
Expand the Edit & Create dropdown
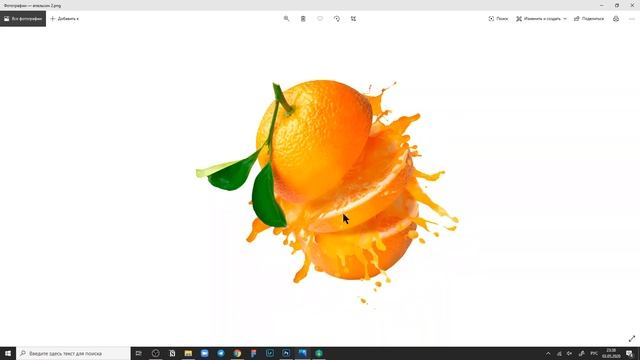(541, 19)
